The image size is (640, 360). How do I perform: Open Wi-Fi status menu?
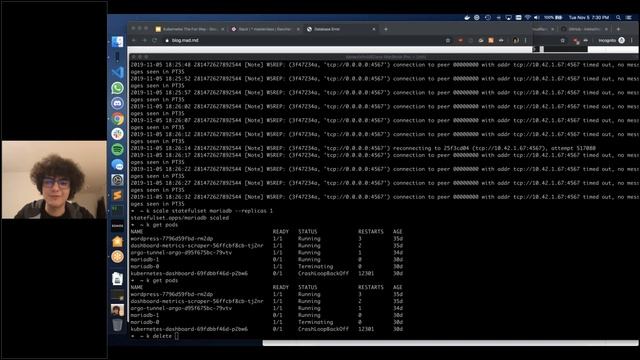[x=528, y=18]
